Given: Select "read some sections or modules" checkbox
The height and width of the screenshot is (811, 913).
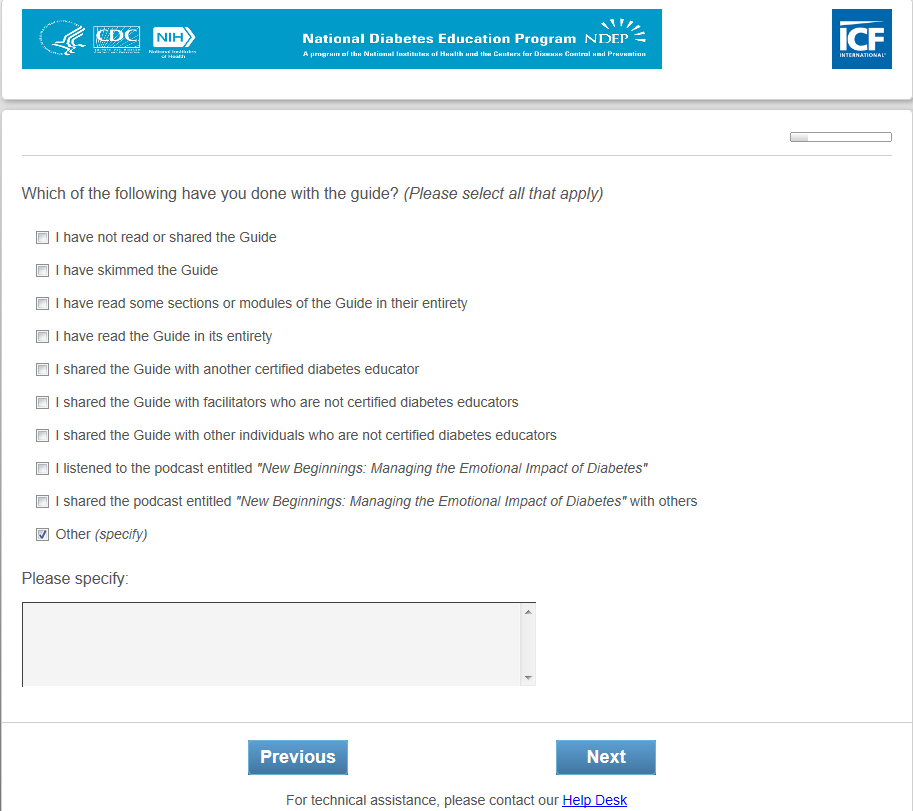Looking at the screenshot, I should [42, 304].
